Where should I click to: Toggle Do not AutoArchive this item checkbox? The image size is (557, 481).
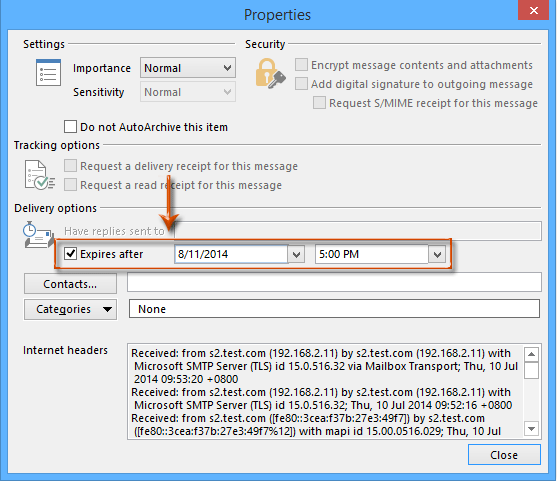click(x=70, y=126)
